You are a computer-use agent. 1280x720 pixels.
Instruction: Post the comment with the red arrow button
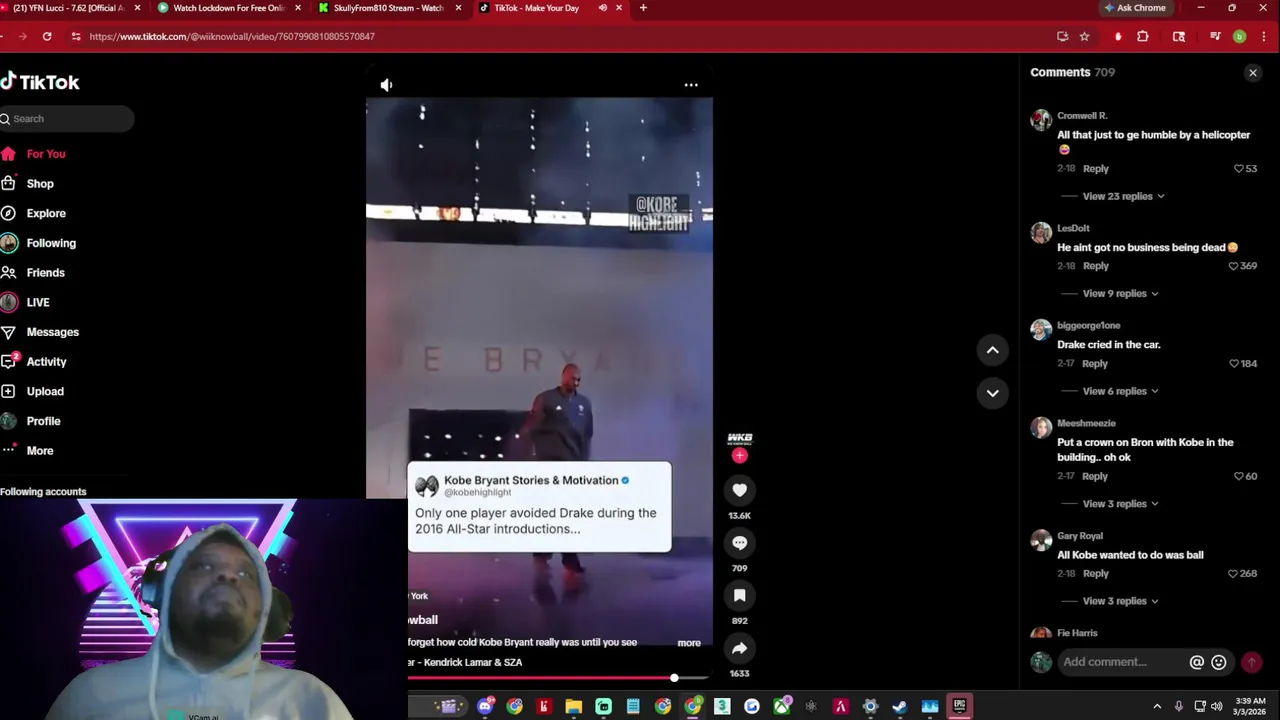pyautogui.click(x=1251, y=662)
